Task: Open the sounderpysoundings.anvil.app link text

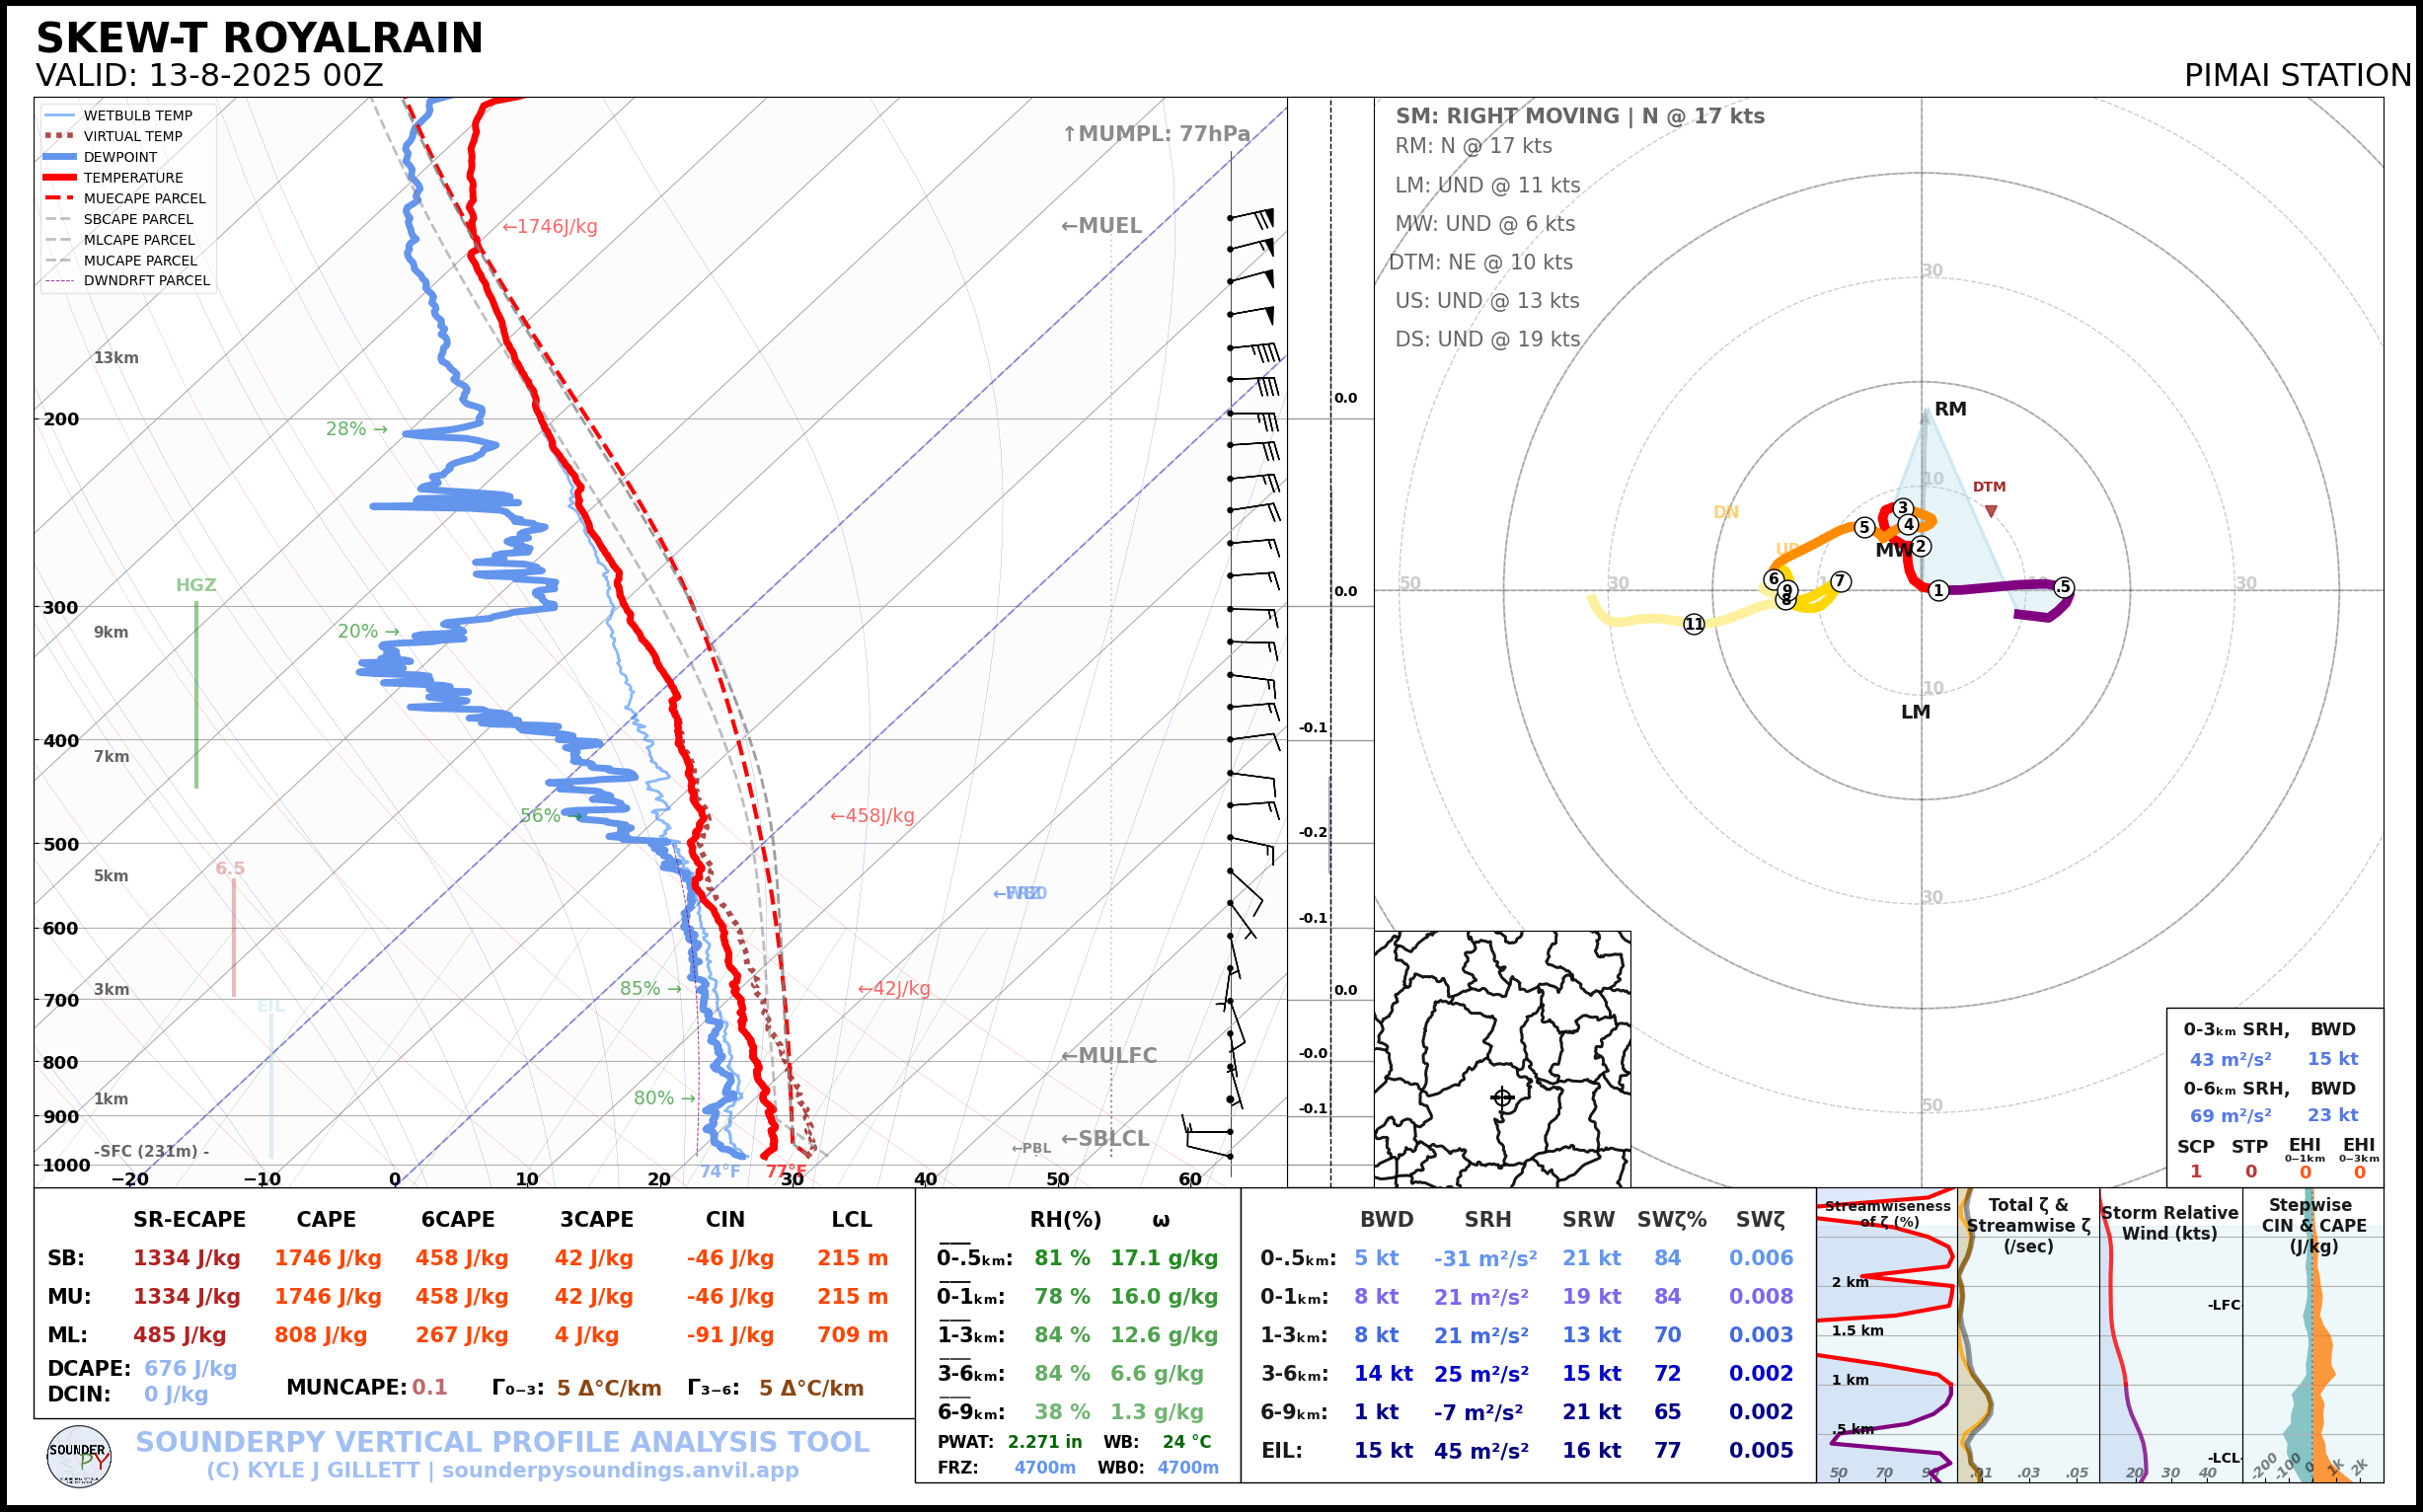Action: [620, 1470]
